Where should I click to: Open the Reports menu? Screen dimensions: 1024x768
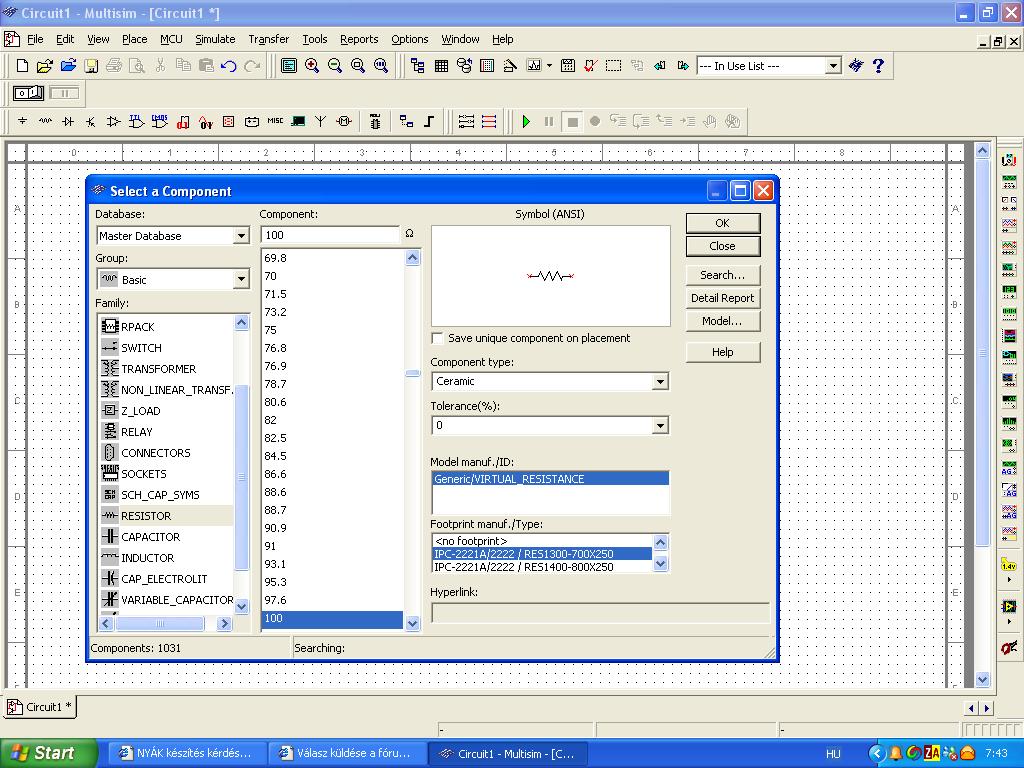pyautogui.click(x=359, y=39)
